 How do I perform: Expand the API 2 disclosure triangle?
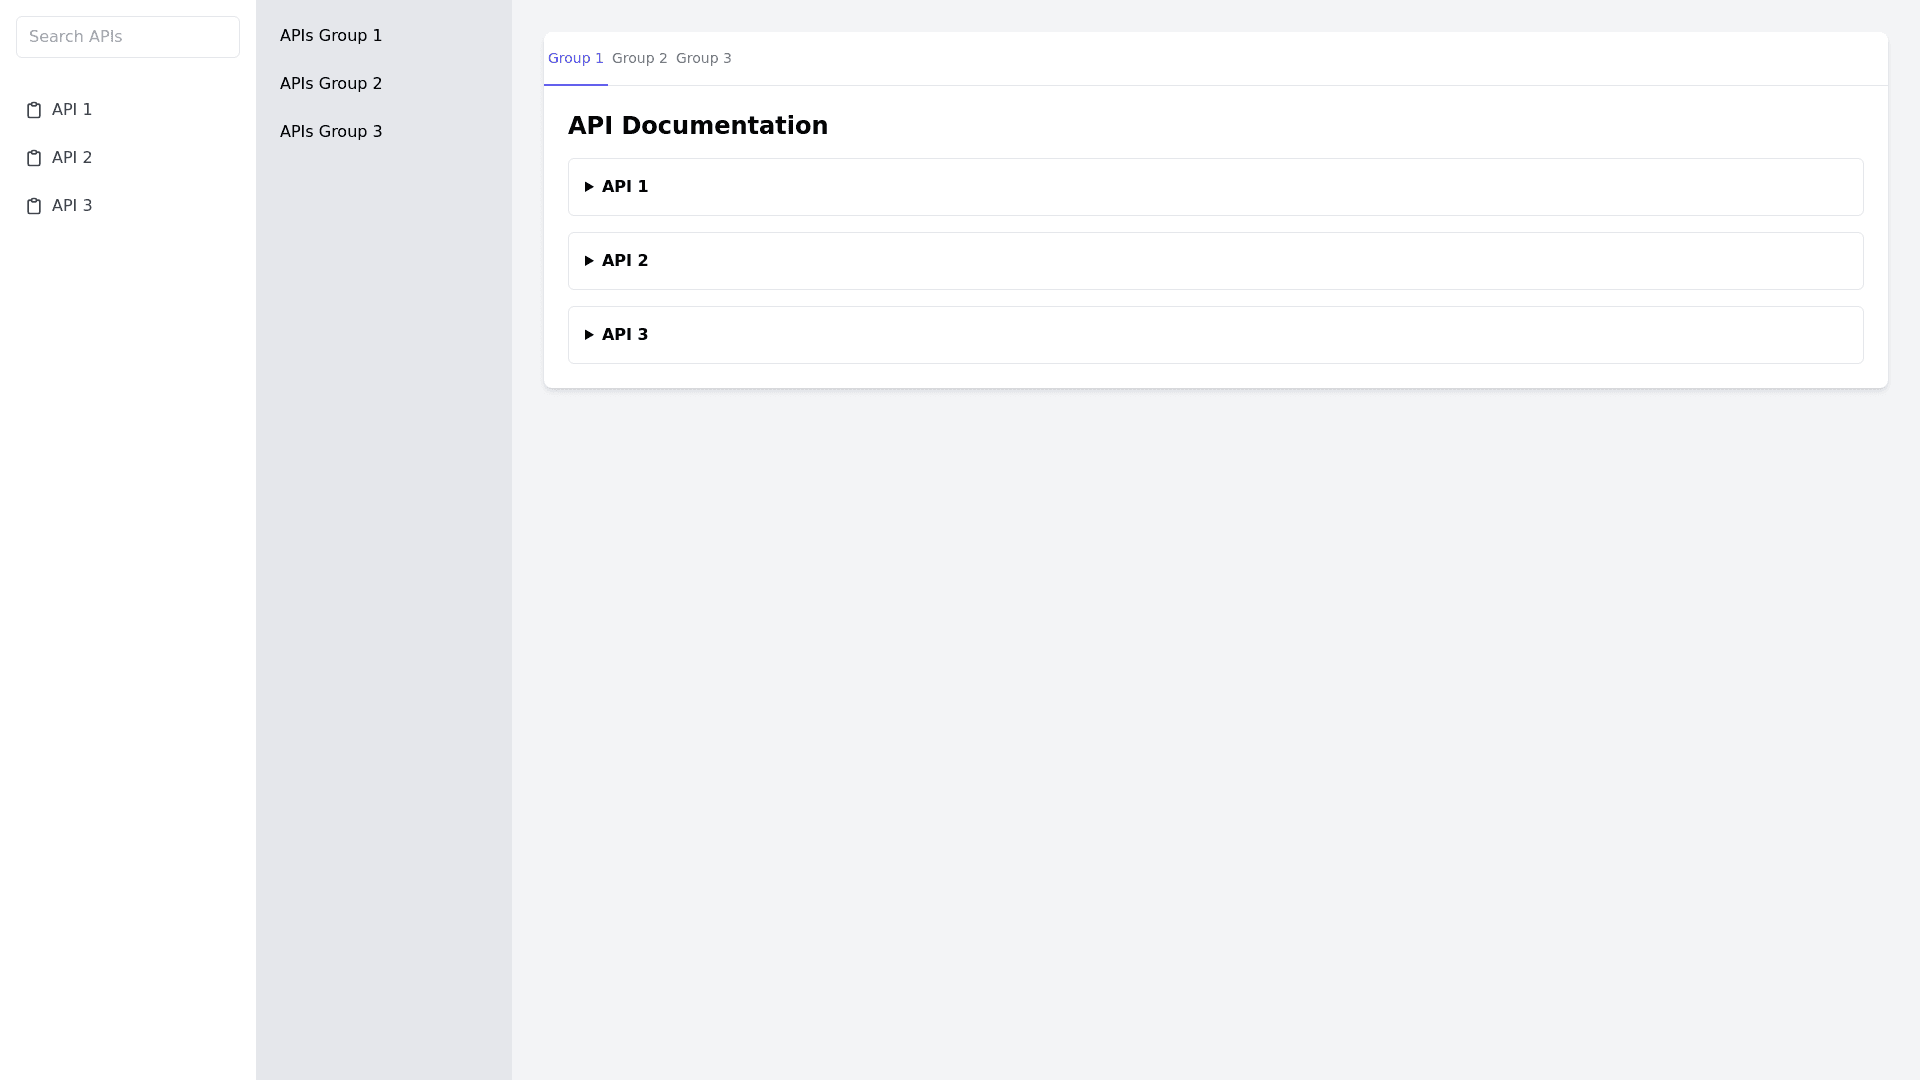pos(589,261)
